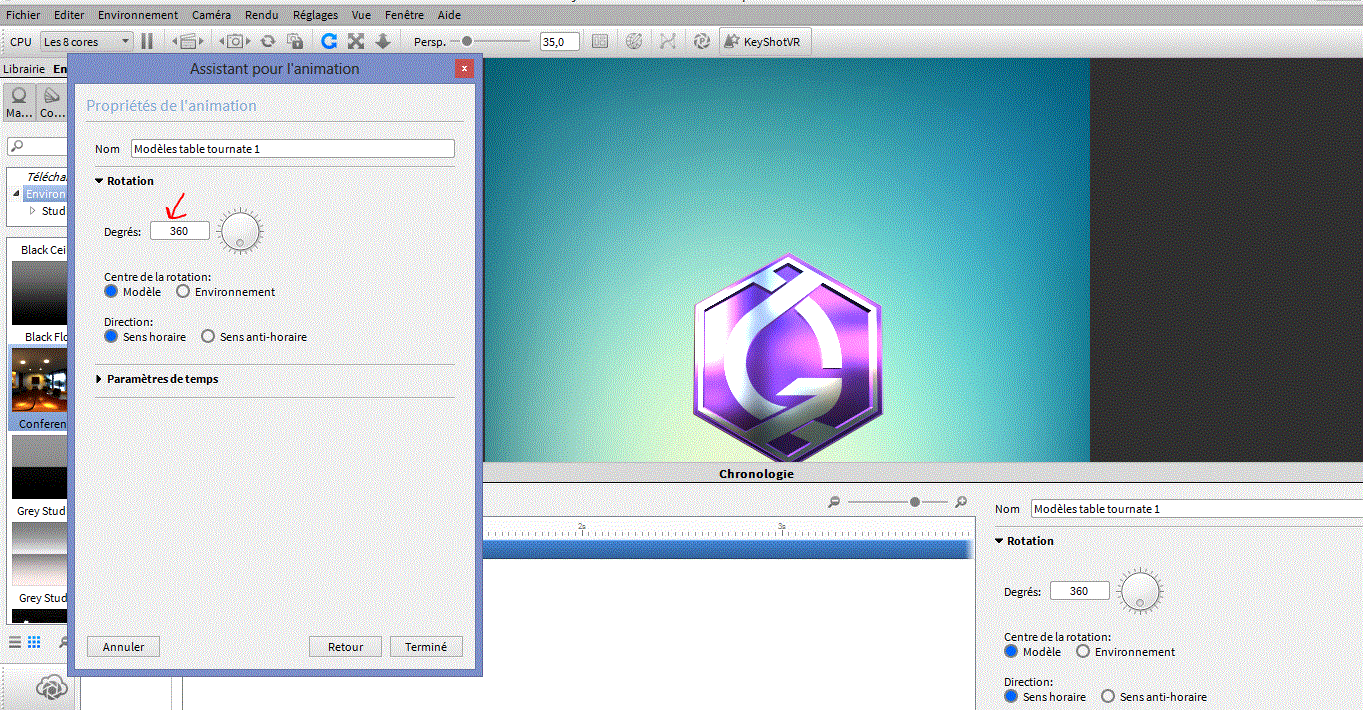Click the crossed scissors-like toolbar icon
The height and width of the screenshot is (710, 1363).
click(668, 41)
